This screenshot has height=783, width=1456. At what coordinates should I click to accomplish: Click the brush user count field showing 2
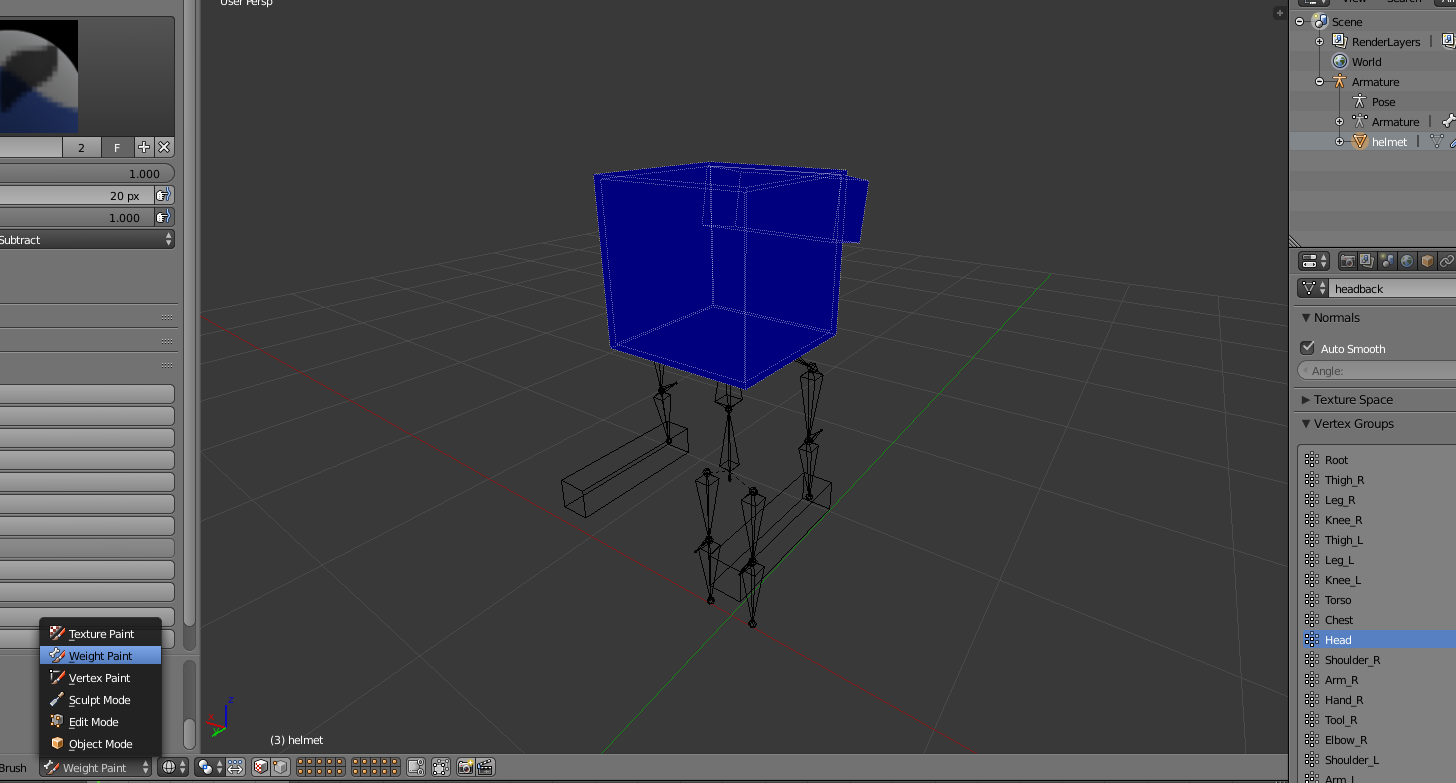[81, 147]
